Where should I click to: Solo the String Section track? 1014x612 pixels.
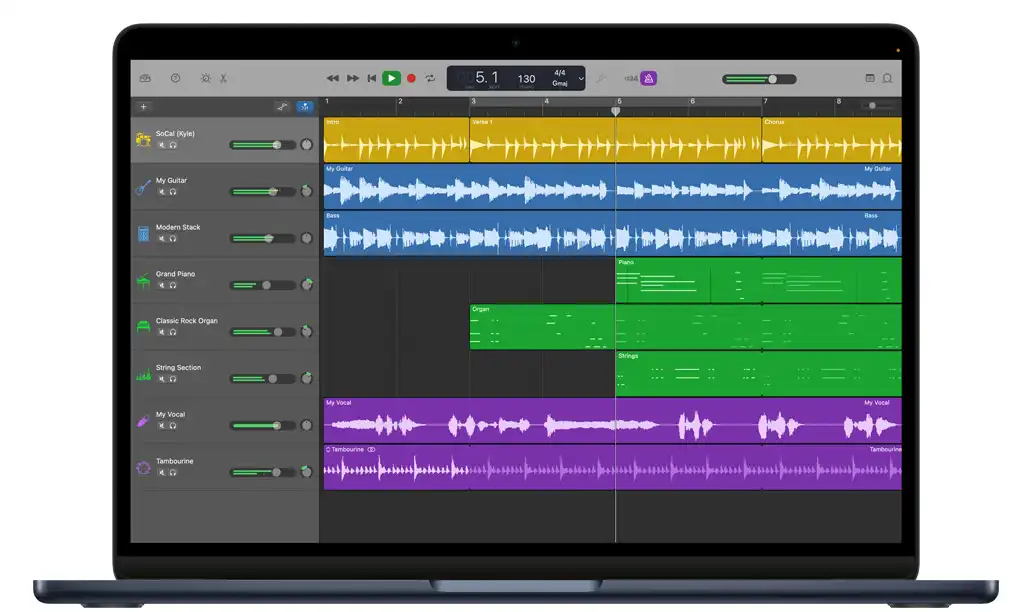coord(173,379)
